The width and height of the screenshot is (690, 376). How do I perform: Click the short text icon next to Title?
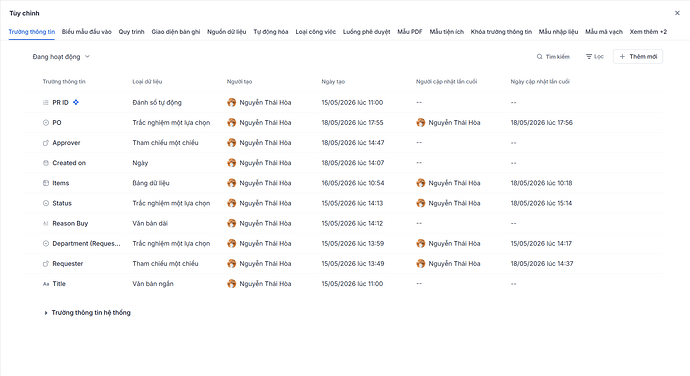click(45, 284)
